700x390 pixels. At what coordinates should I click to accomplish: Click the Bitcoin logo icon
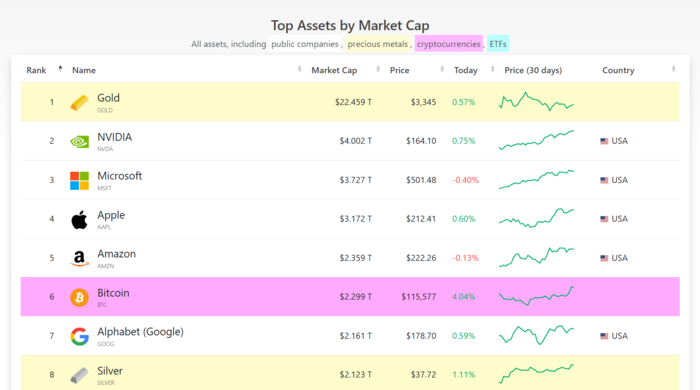coord(79,297)
